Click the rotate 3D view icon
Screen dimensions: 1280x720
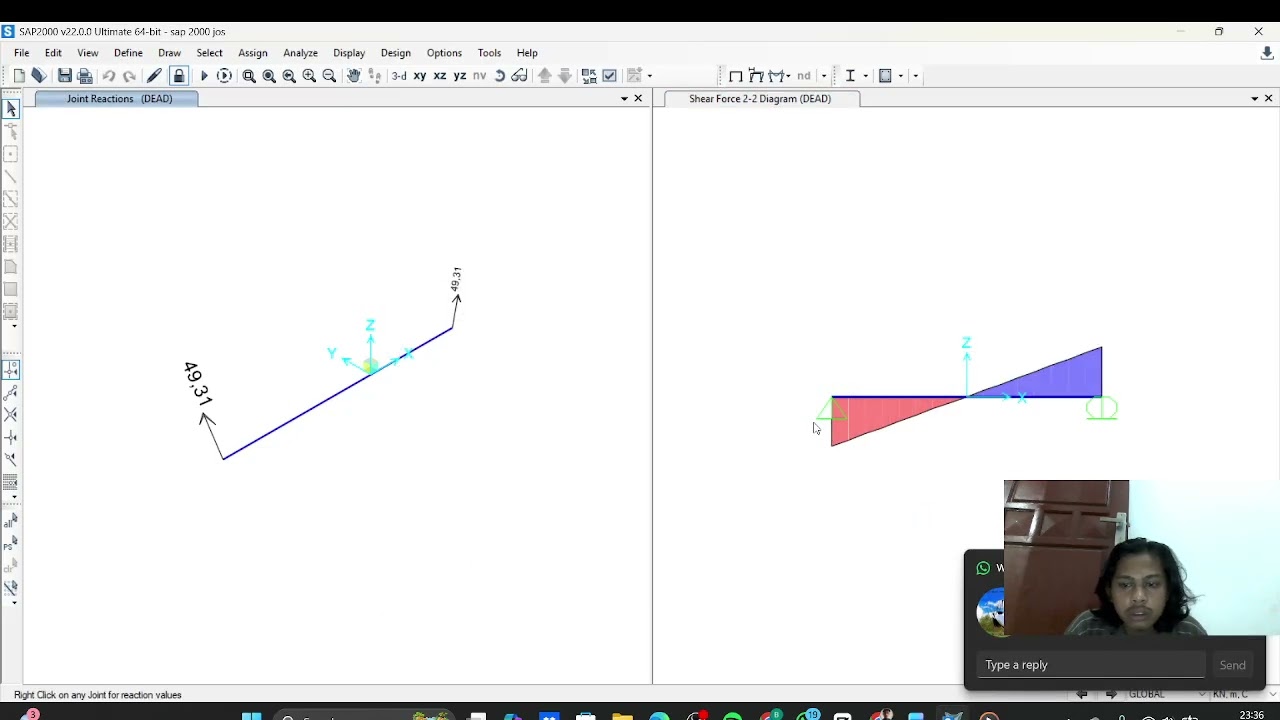(500, 76)
